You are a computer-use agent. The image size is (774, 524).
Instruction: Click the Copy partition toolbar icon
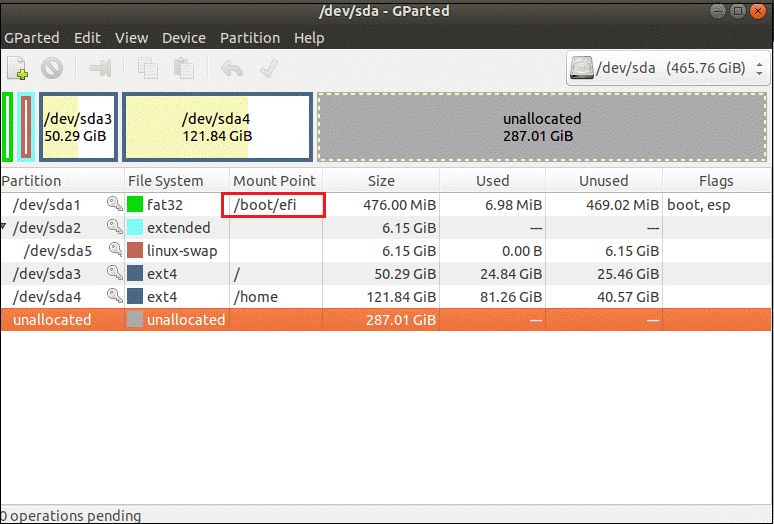[x=147, y=68]
